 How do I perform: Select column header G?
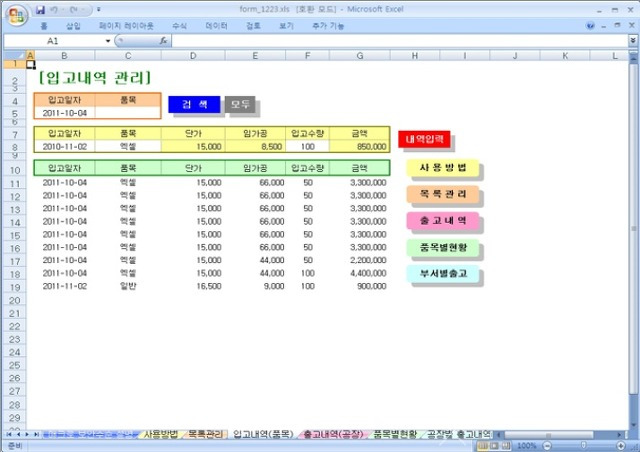click(360, 56)
